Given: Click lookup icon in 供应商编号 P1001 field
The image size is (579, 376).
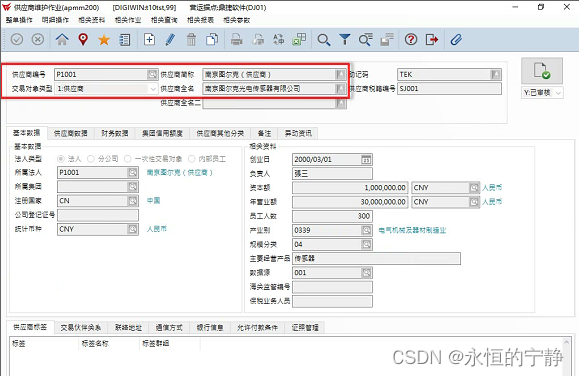Looking at the screenshot, I should pos(152,74).
